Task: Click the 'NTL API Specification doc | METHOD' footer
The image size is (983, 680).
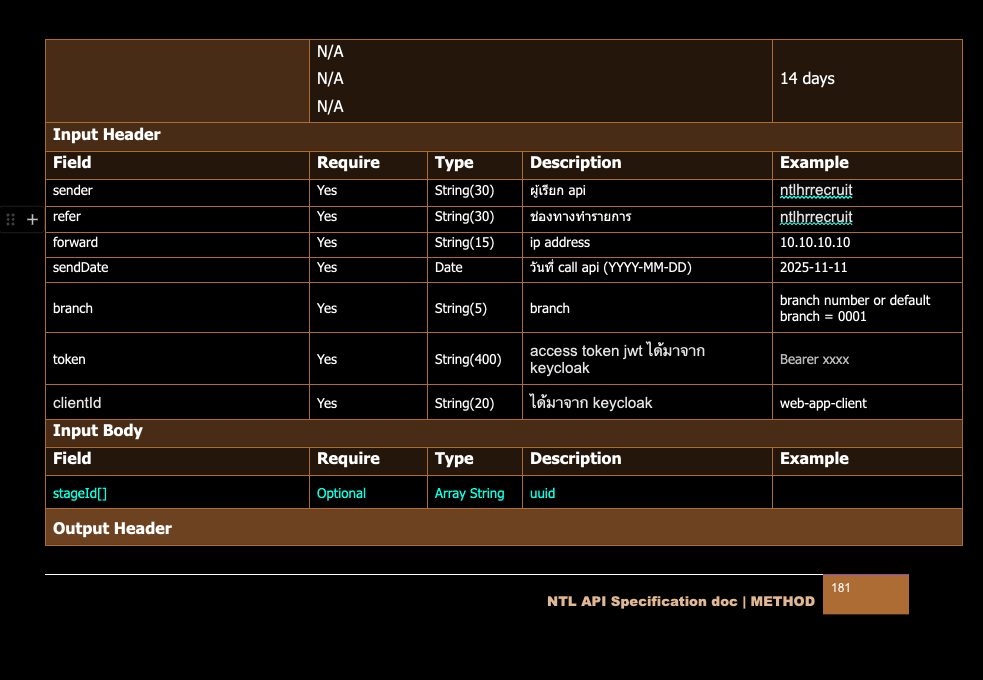Action: [680, 602]
